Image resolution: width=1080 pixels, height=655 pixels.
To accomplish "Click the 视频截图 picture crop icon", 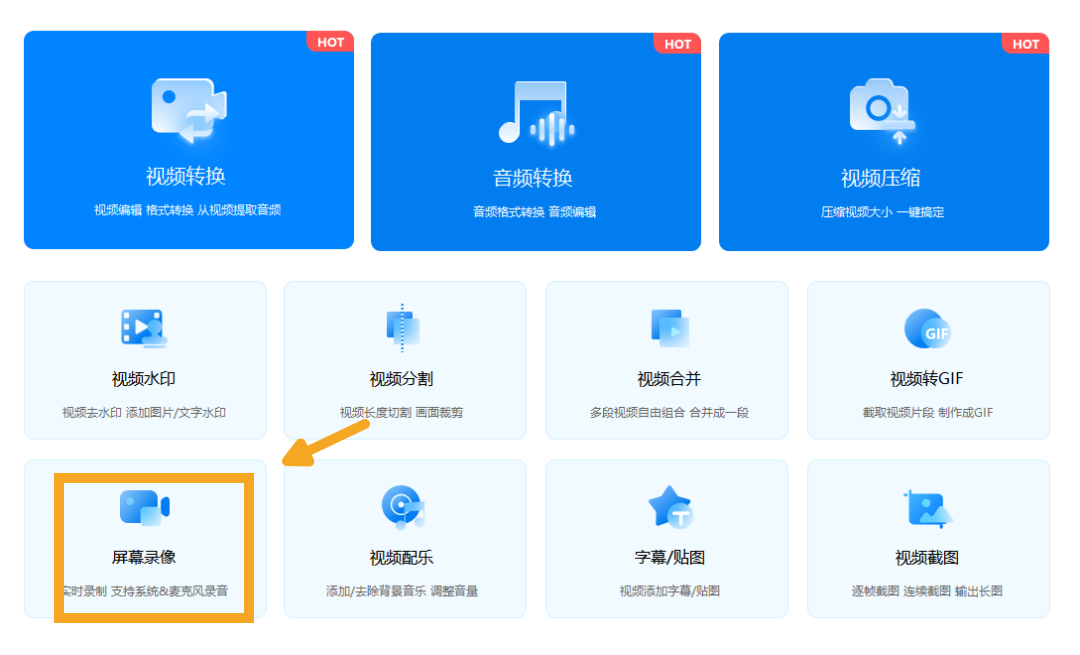I will (928, 508).
